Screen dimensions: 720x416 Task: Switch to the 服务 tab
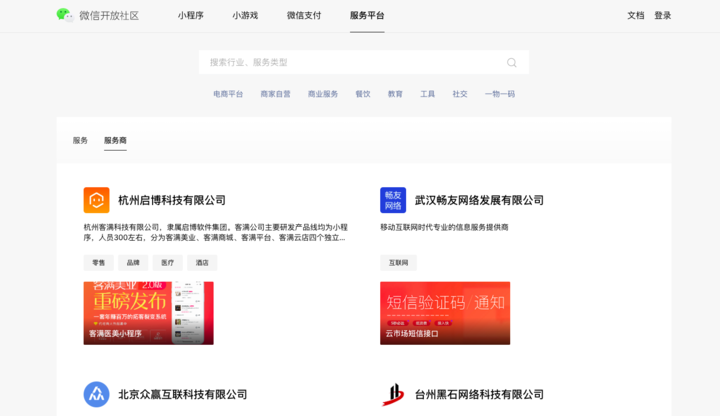tap(80, 141)
